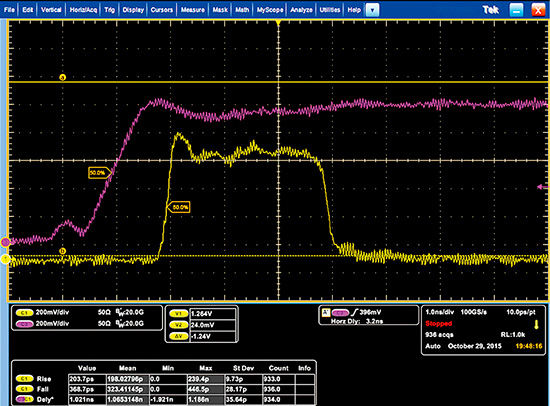Open the Cursors menu
This screenshot has width=550, height=406.
pyautogui.click(x=161, y=10)
